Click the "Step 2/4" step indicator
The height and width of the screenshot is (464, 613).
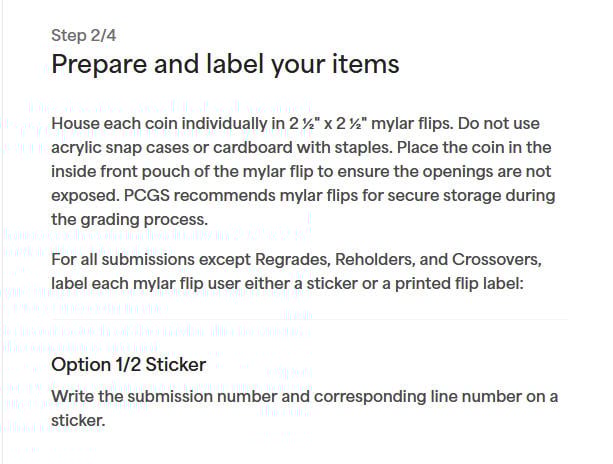[x=84, y=36]
